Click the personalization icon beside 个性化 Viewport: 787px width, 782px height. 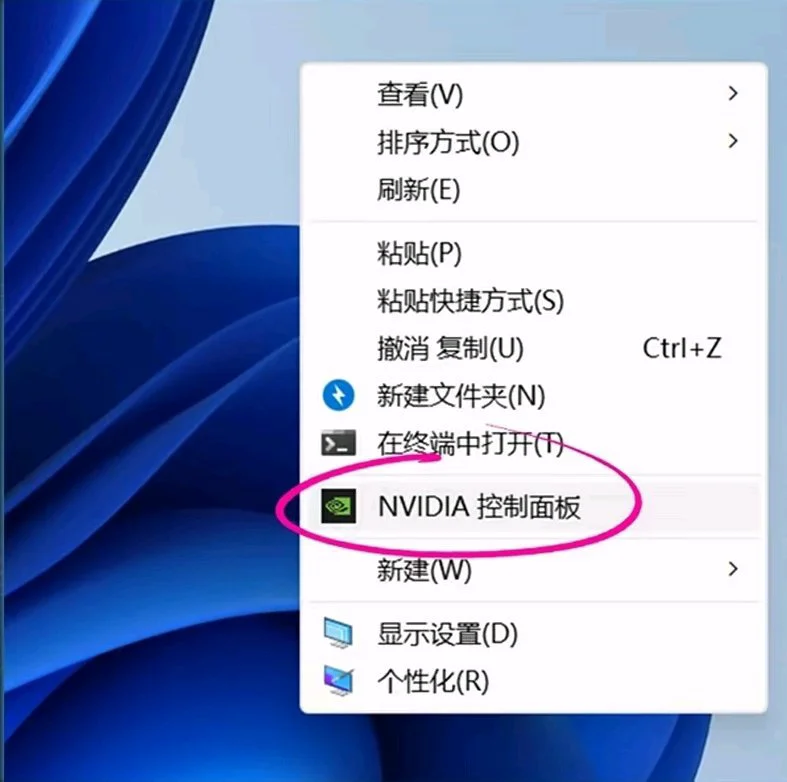pos(338,681)
